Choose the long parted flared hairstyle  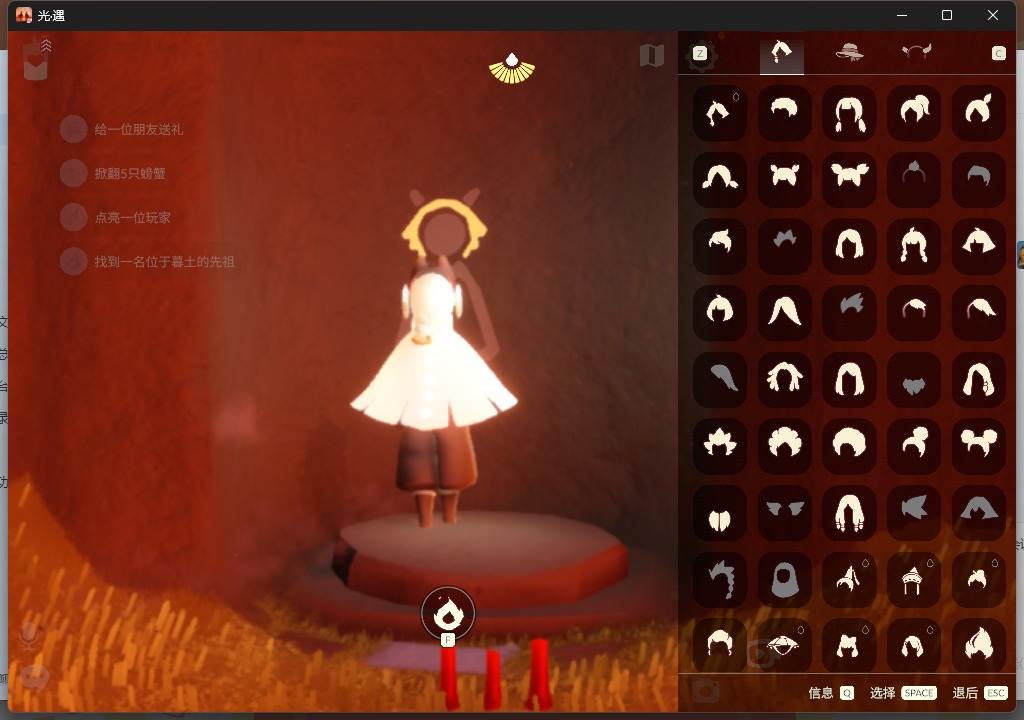pos(784,313)
